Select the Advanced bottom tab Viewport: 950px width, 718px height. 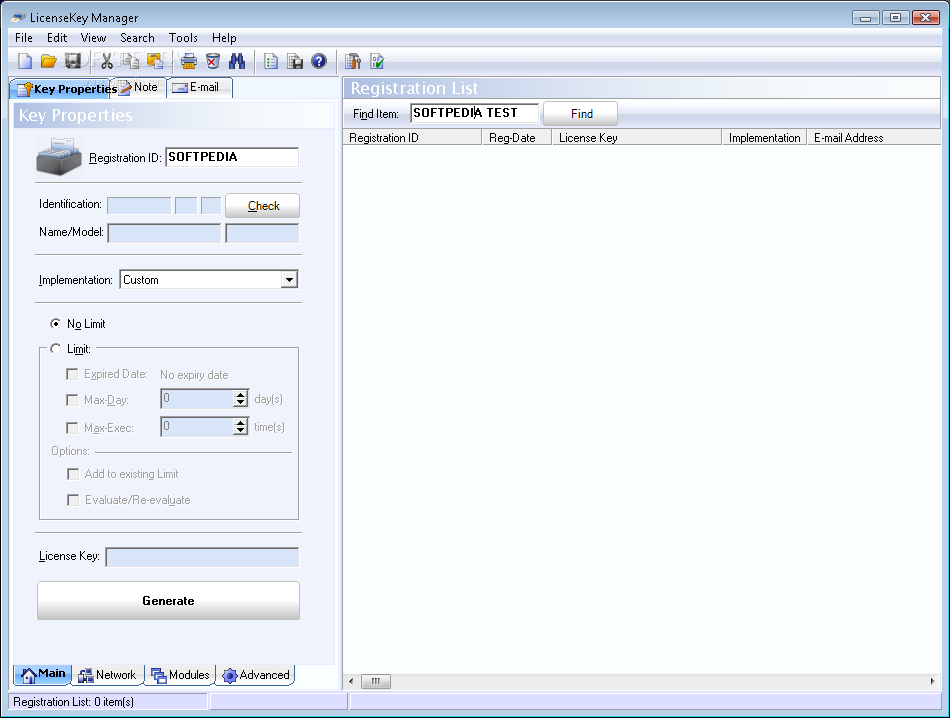[x=256, y=675]
